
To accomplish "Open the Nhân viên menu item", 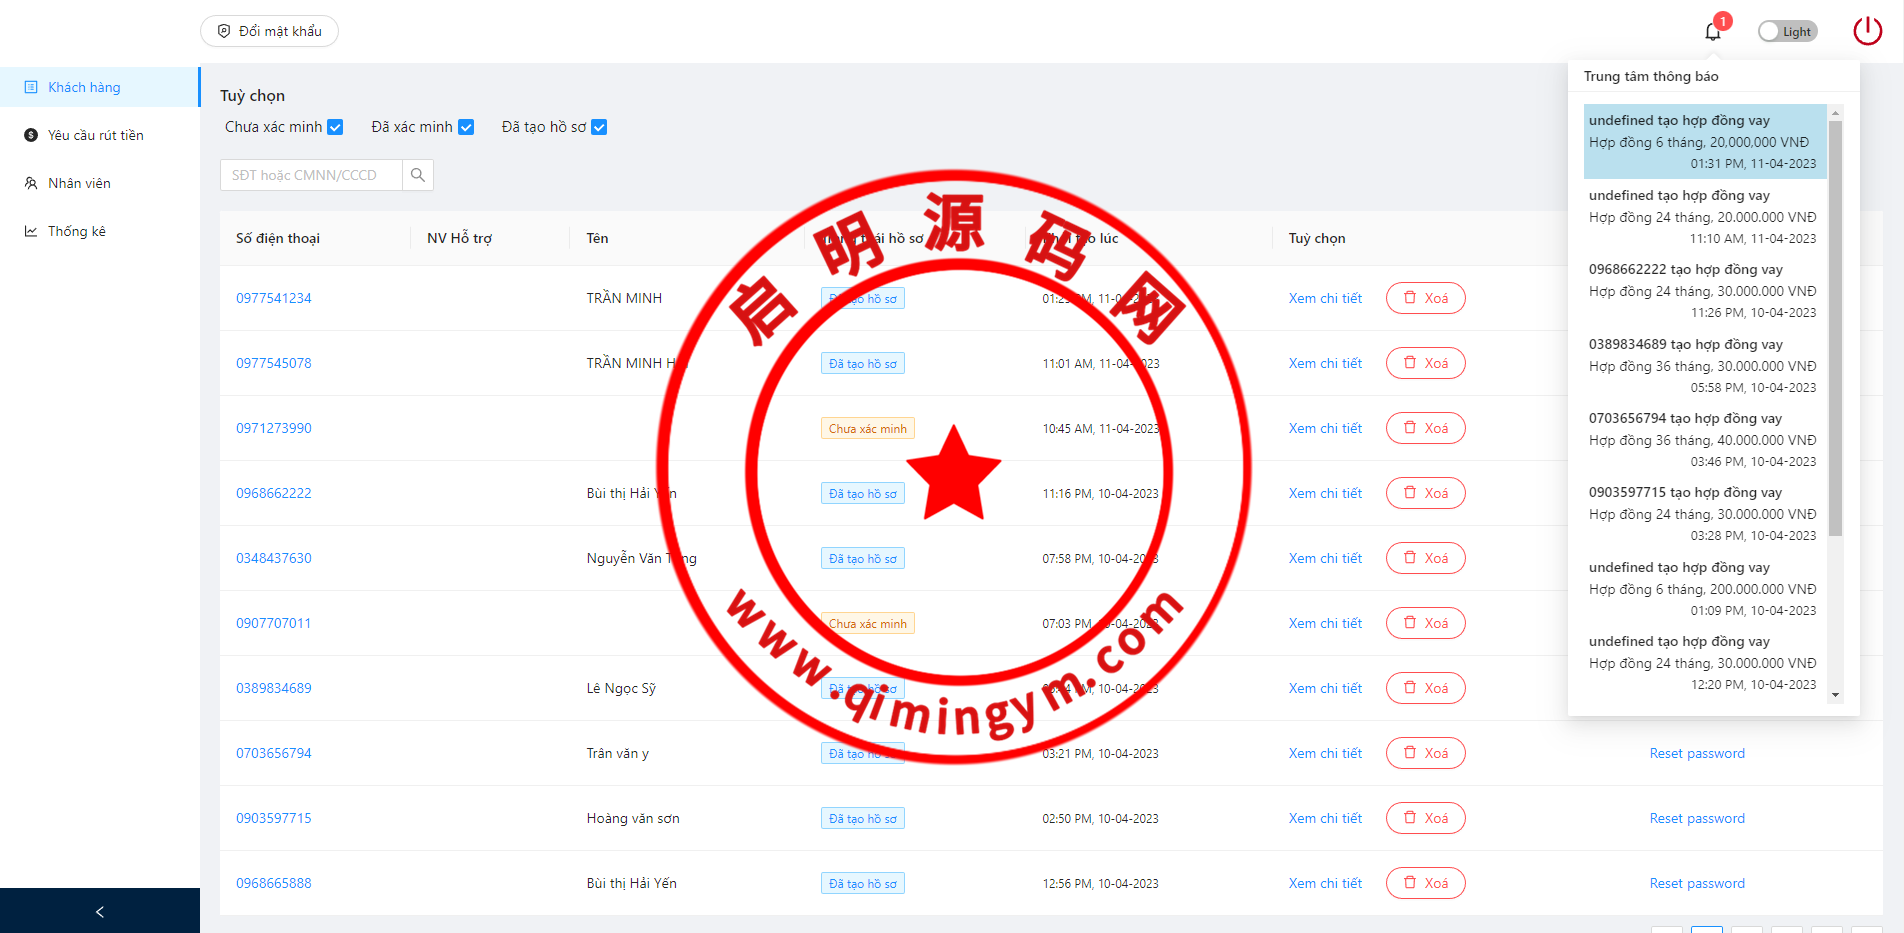I will point(79,183).
